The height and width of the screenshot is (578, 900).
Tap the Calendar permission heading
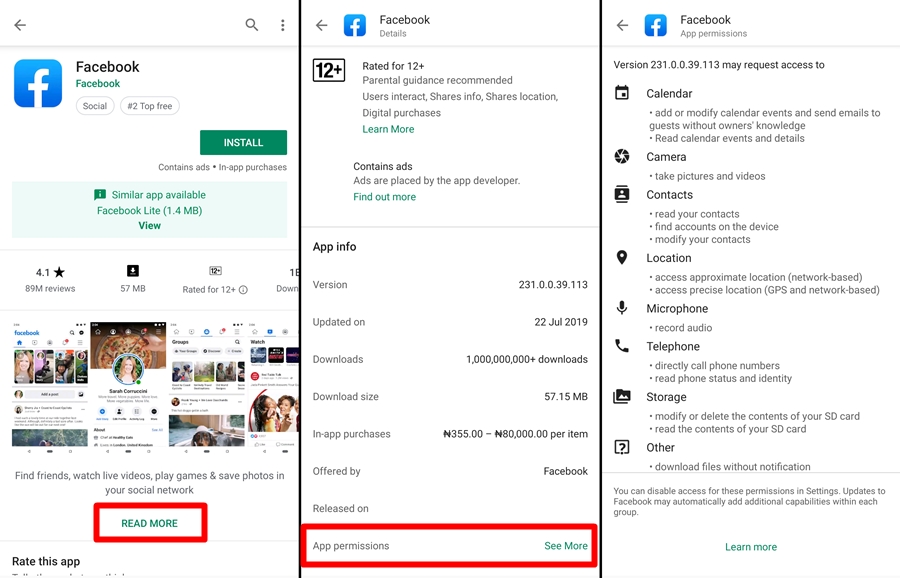coord(669,94)
